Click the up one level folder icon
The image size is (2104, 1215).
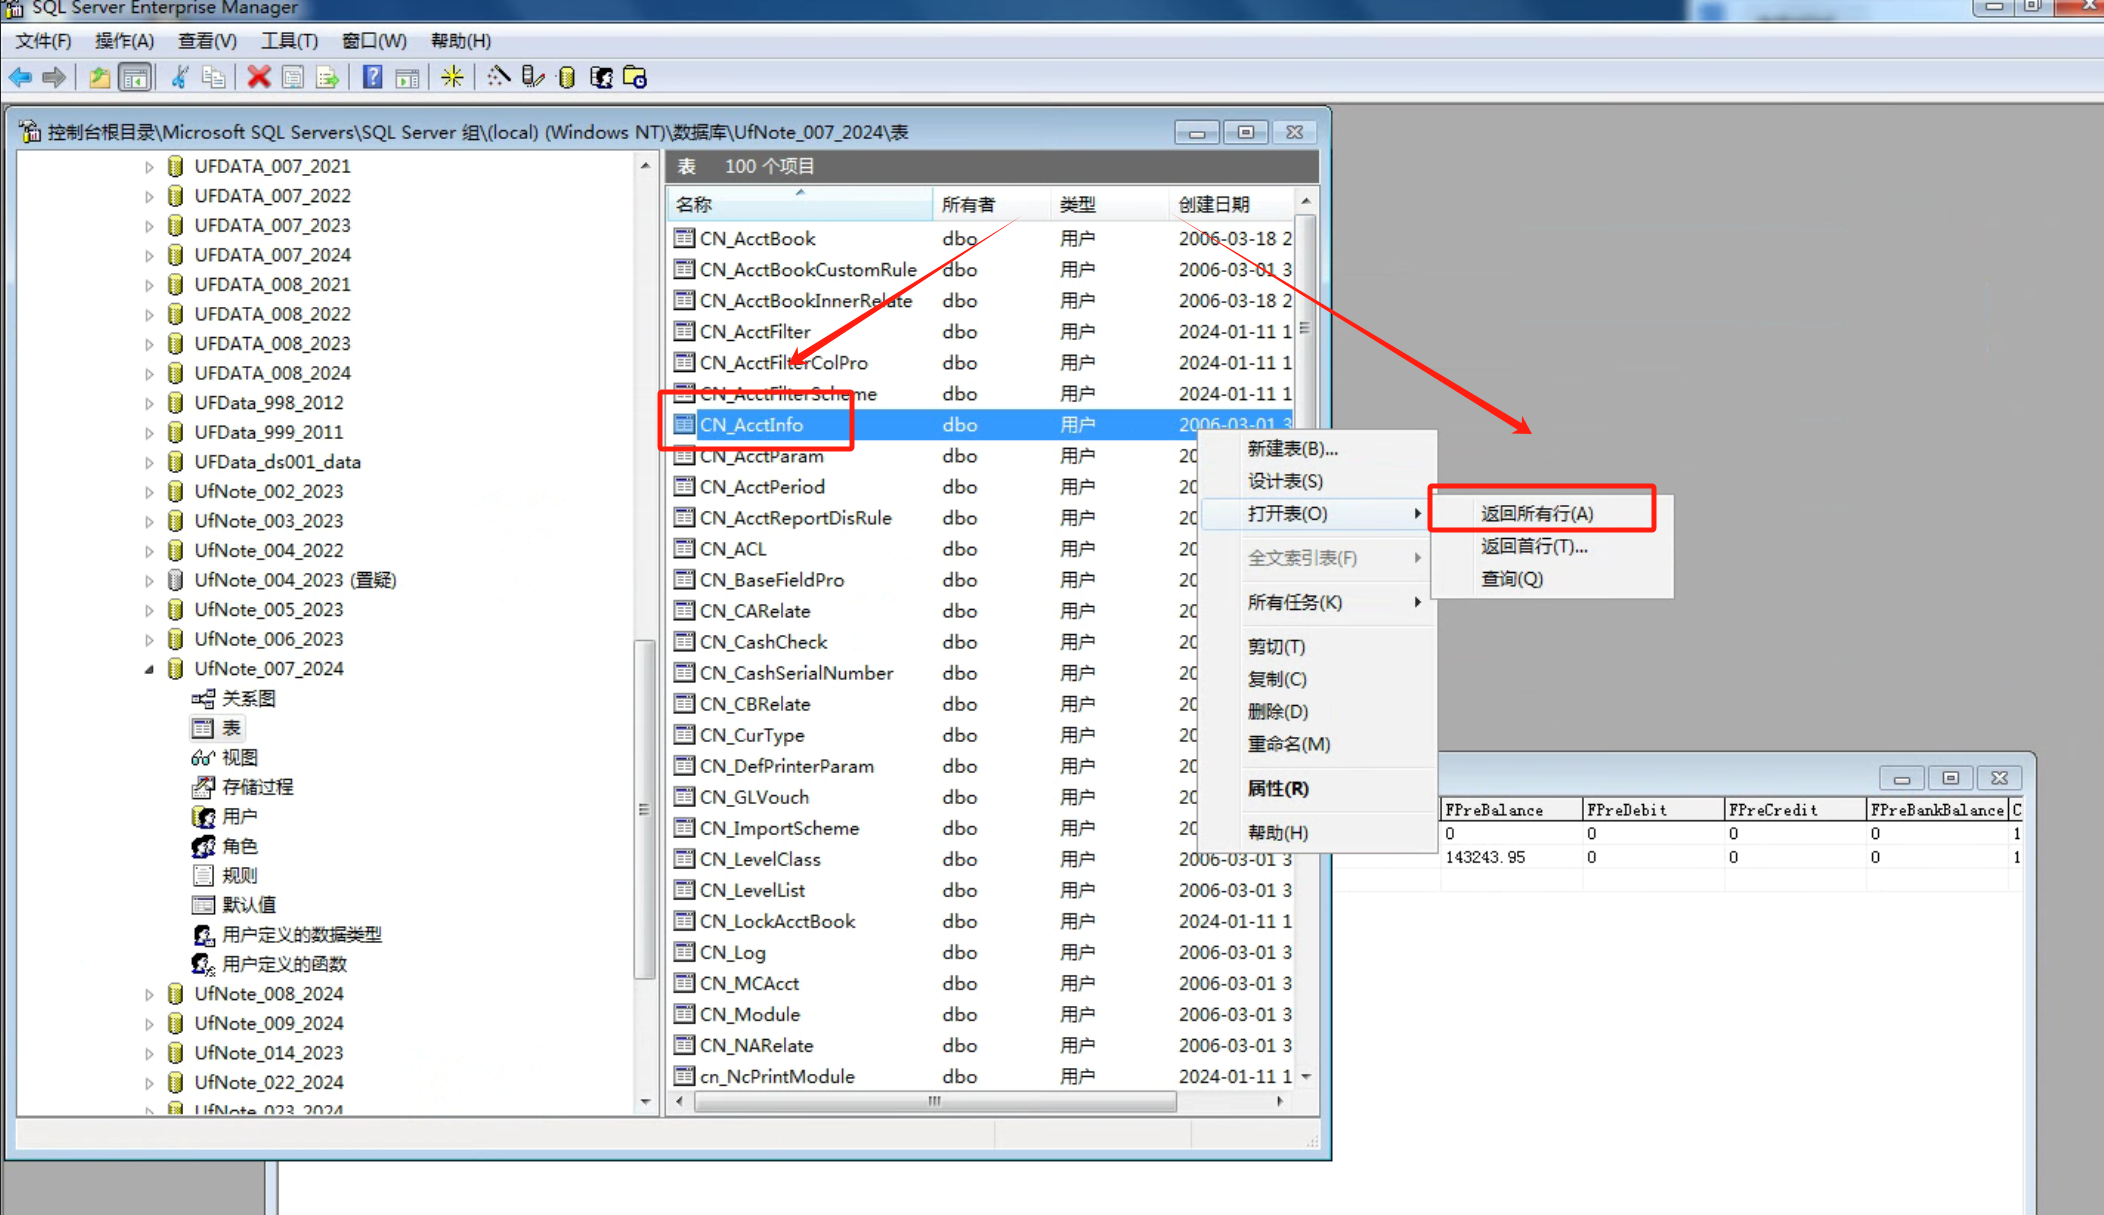99,77
